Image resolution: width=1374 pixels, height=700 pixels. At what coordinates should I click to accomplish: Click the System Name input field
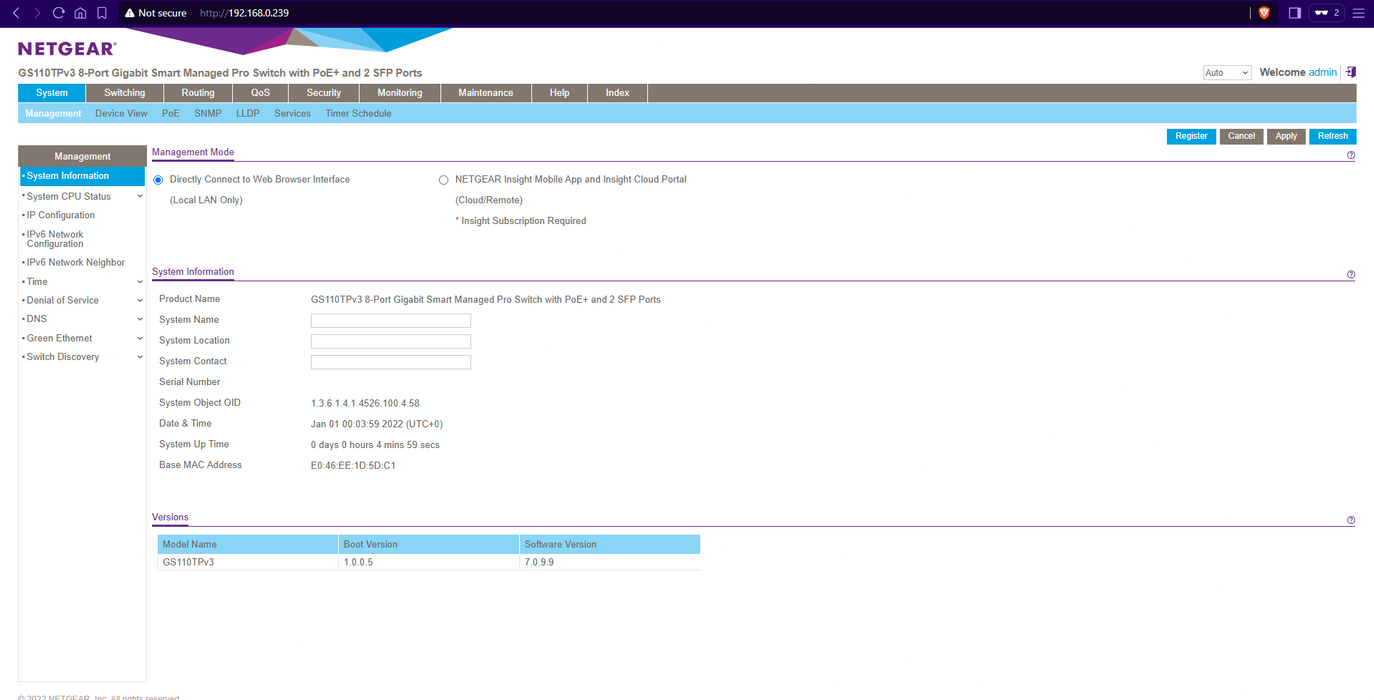(391, 320)
